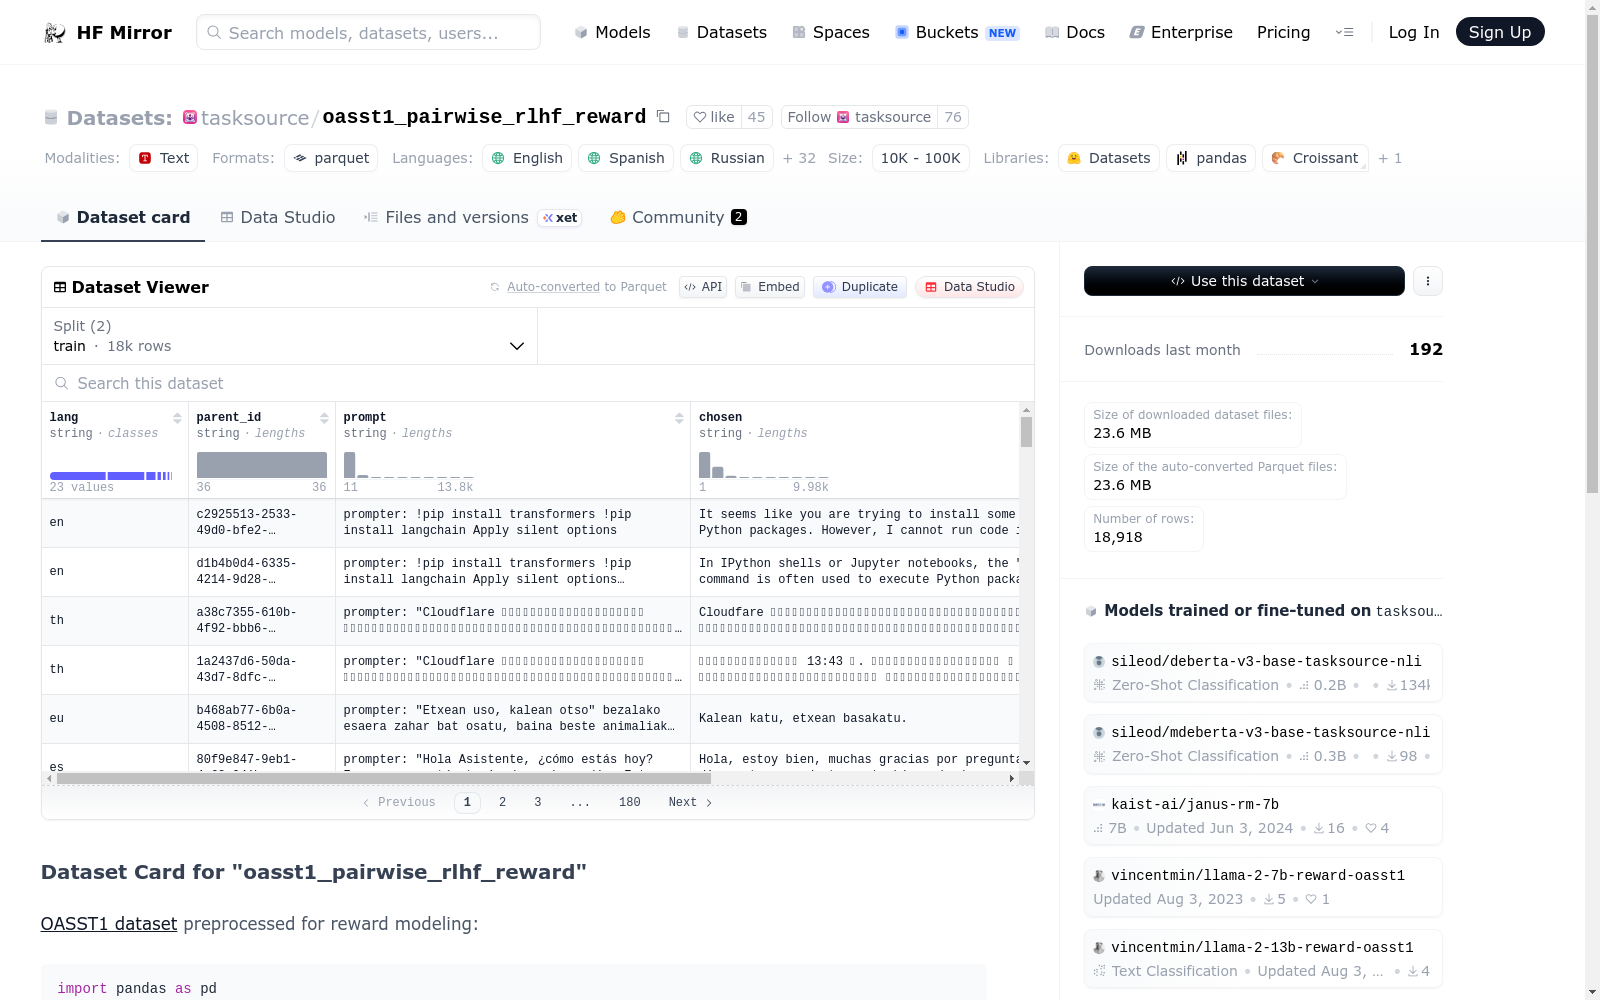Click the tasksource avatar icon in title
The image size is (1600, 1000).
[190, 117]
